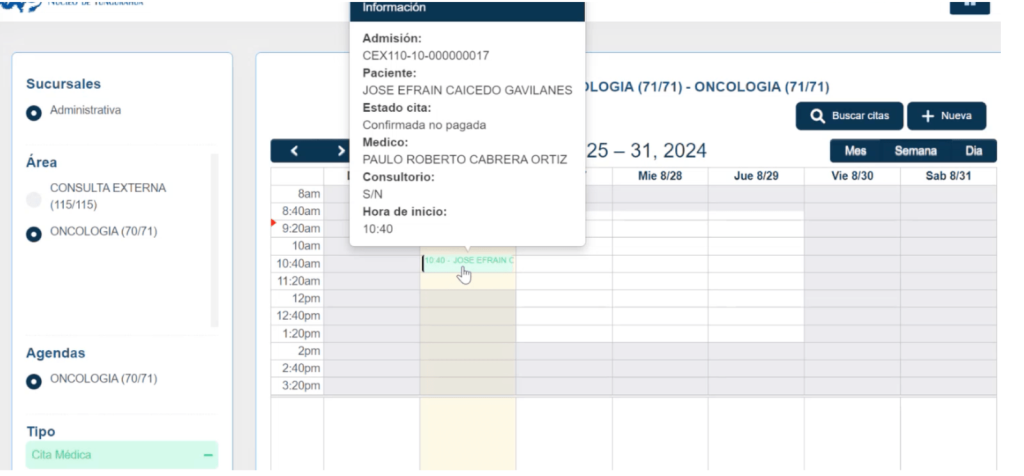1024x476 pixels.
Task: Click the logo in the top-left corner
Action: (x=15, y=3)
